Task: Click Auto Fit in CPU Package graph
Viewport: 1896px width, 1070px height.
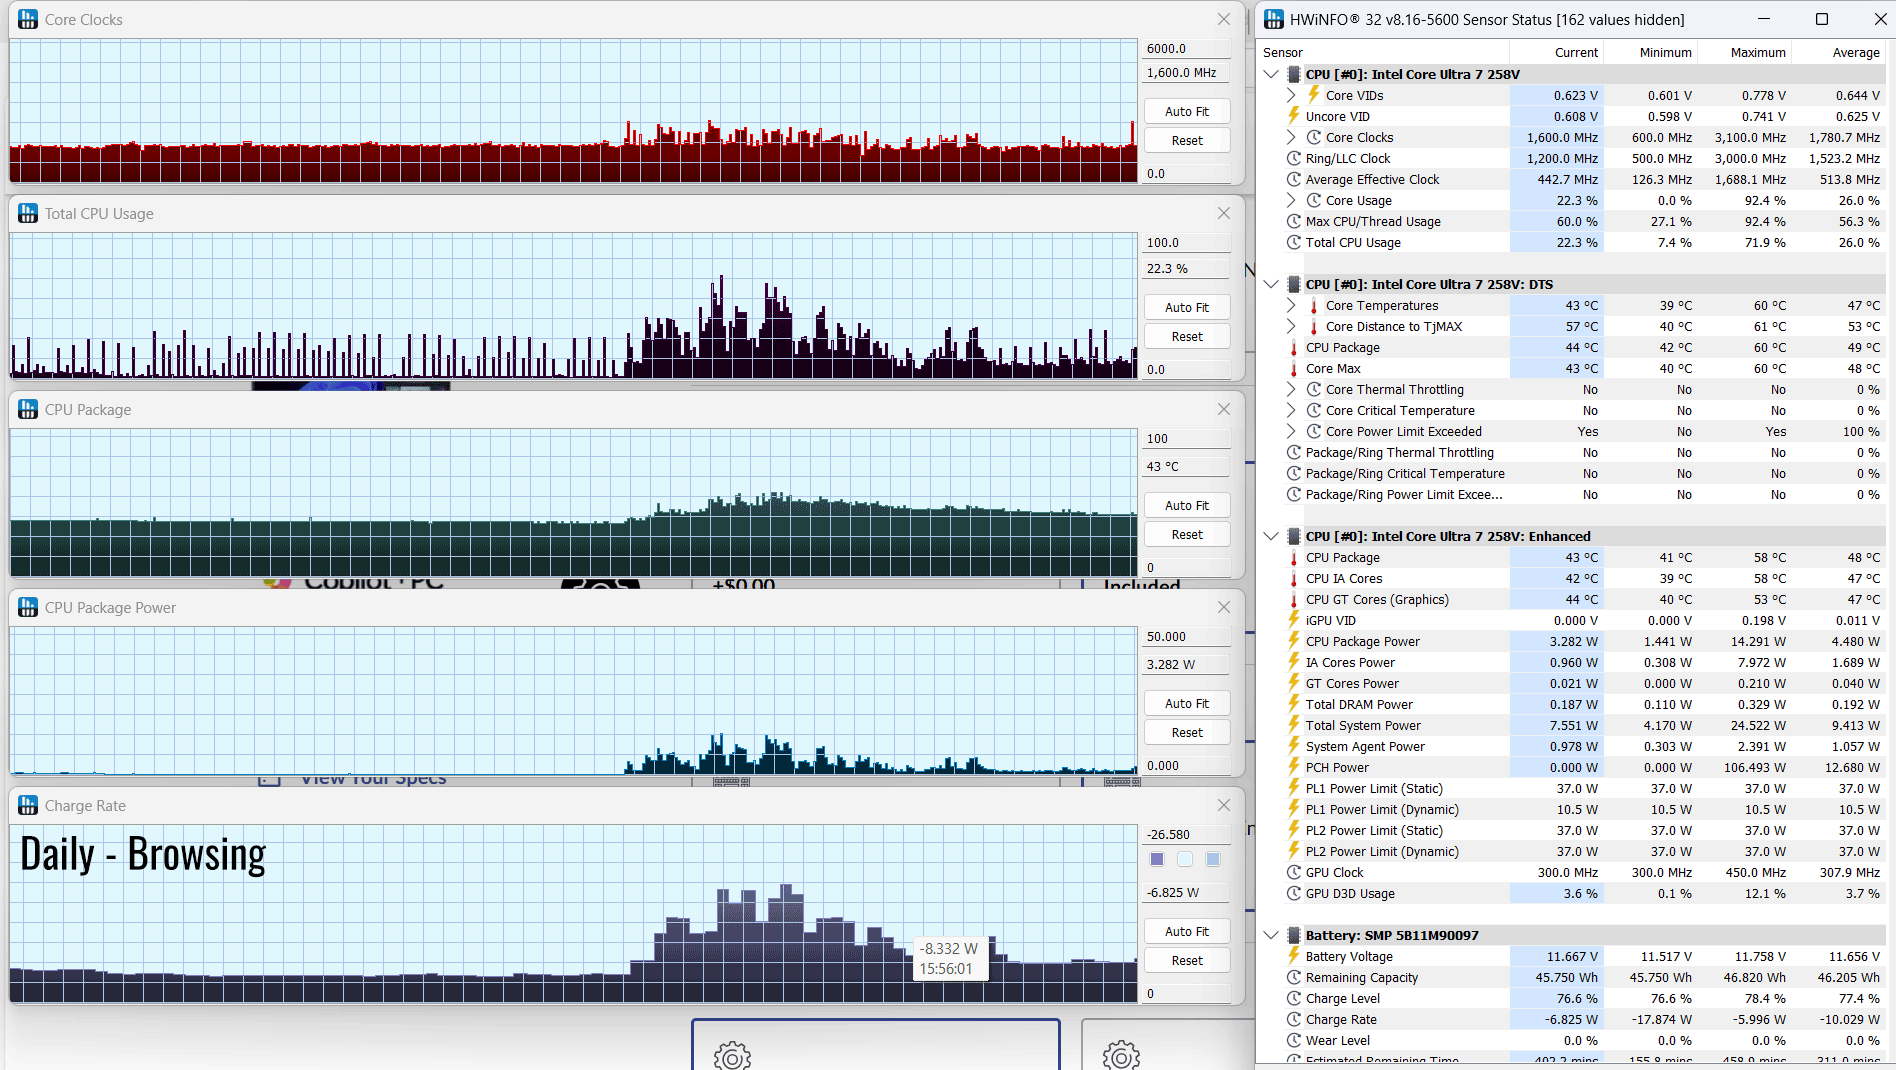Action: [x=1187, y=505]
